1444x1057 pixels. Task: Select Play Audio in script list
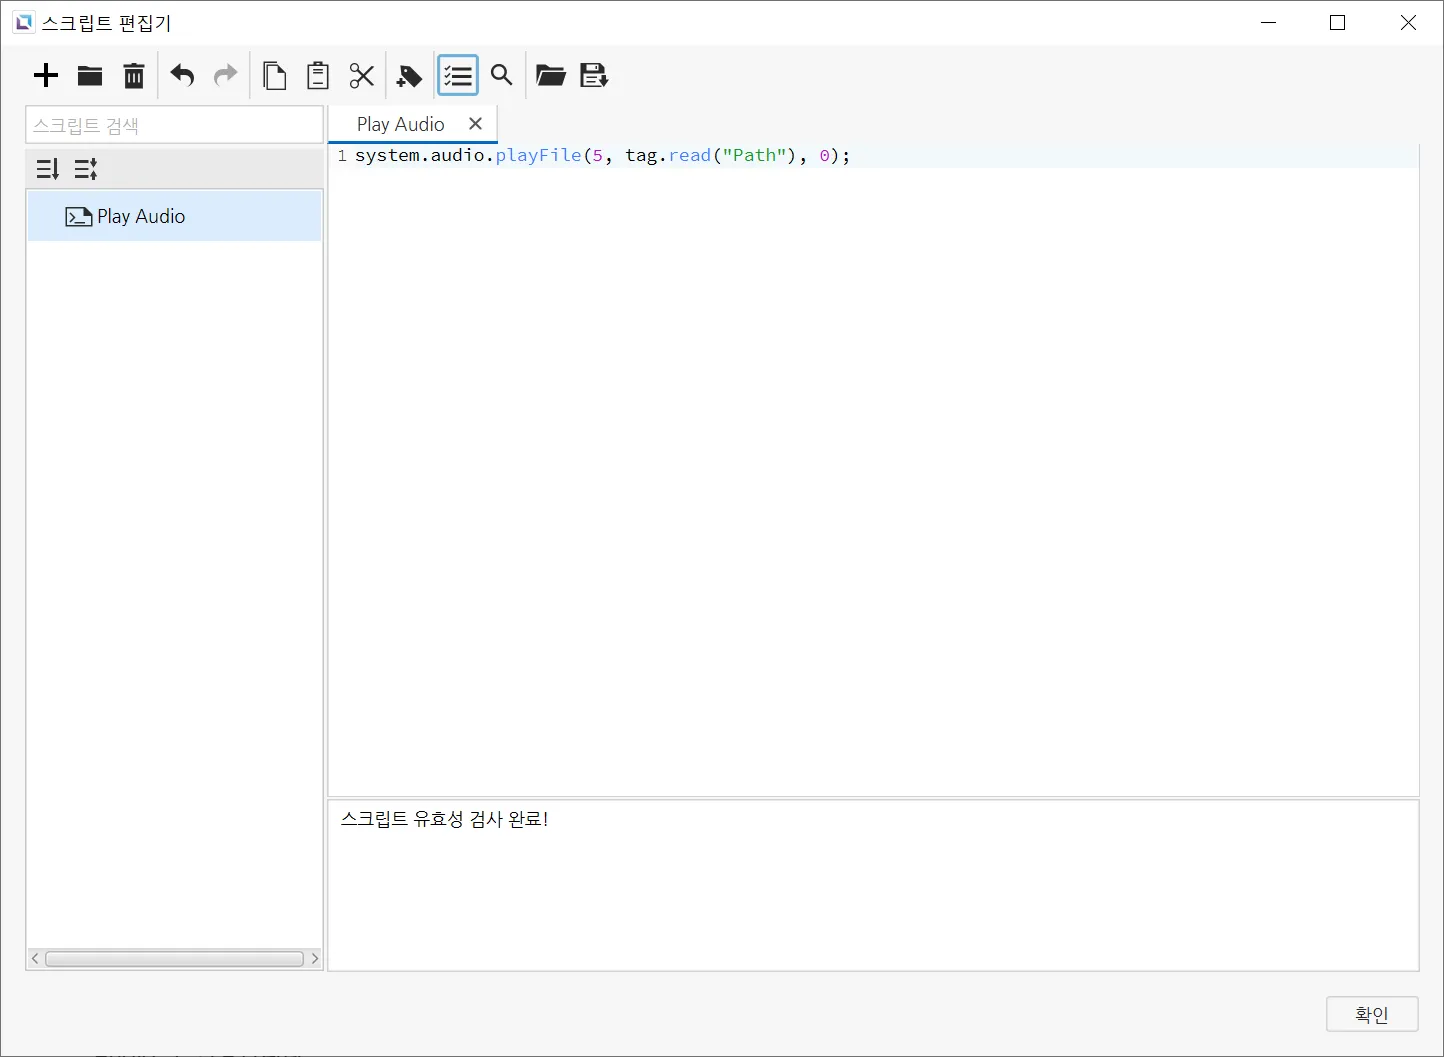click(141, 217)
